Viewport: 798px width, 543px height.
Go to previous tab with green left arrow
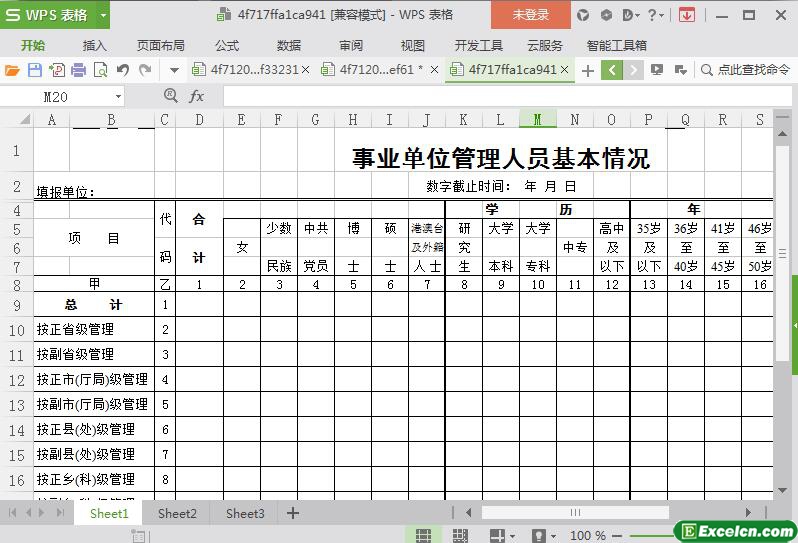[x=612, y=70]
